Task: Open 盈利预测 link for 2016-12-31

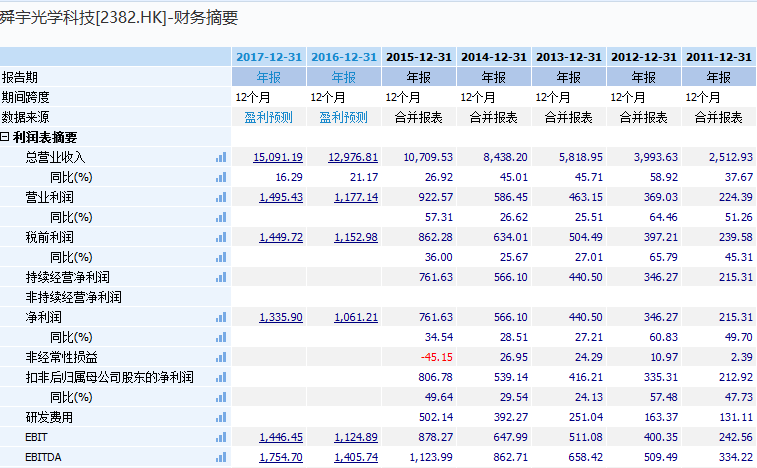Action: point(344,117)
